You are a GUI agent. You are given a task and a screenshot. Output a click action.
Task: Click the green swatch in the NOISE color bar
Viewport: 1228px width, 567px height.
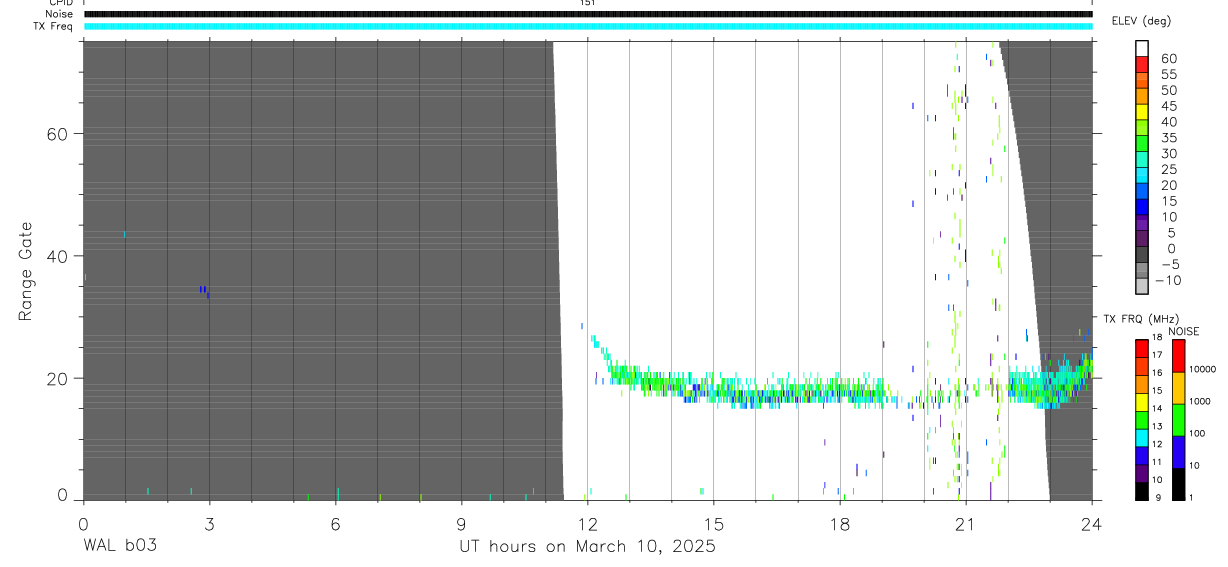click(1178, 419)
